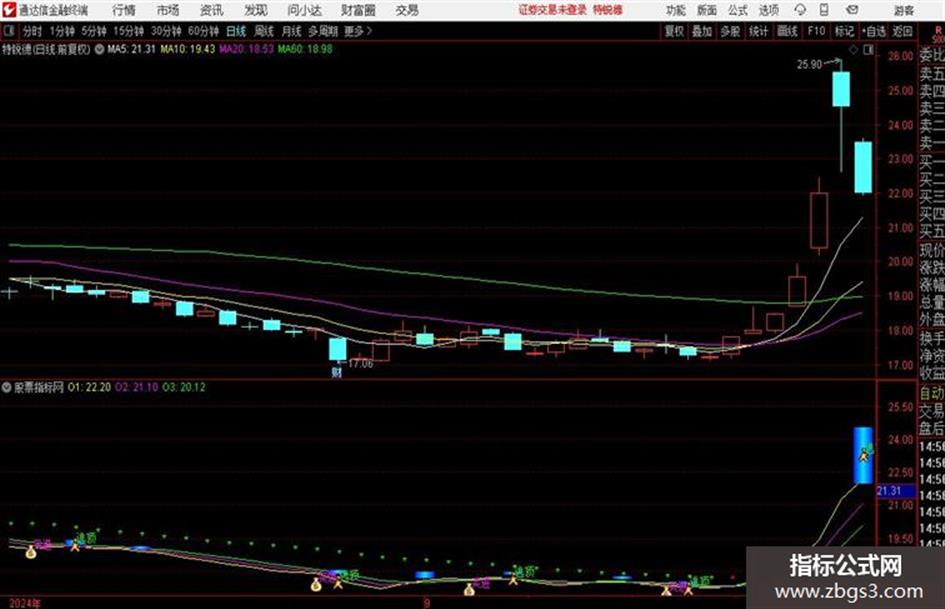Open the 公式 menu
This screenshot has height=609, width=945.
pyautogui.click(x=738, y=10)
